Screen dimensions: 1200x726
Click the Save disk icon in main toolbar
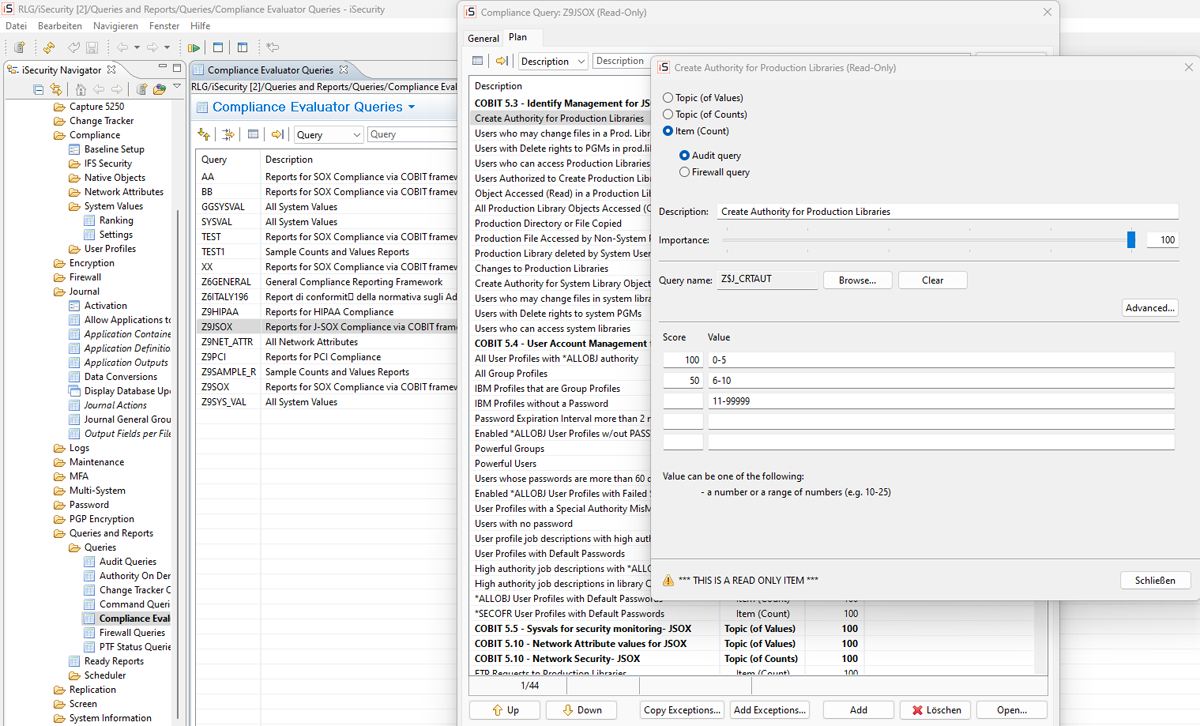pyautogui.click(x=92, y=47)
